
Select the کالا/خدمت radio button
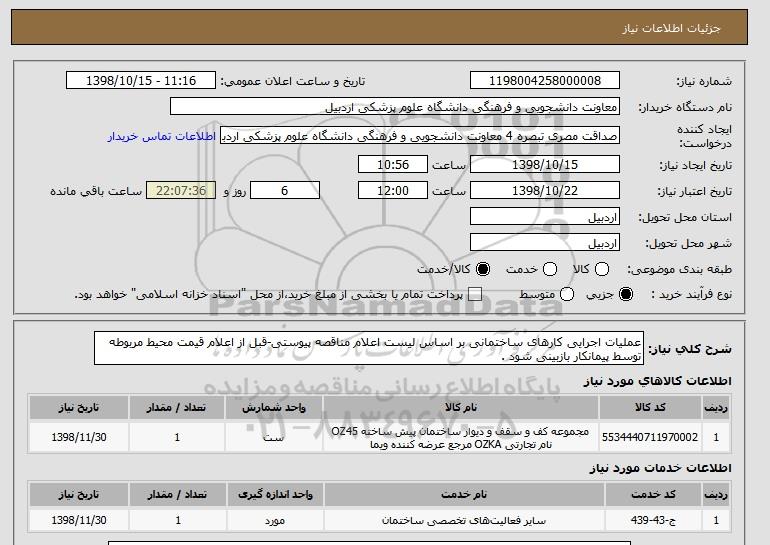[x=483, y=269]
